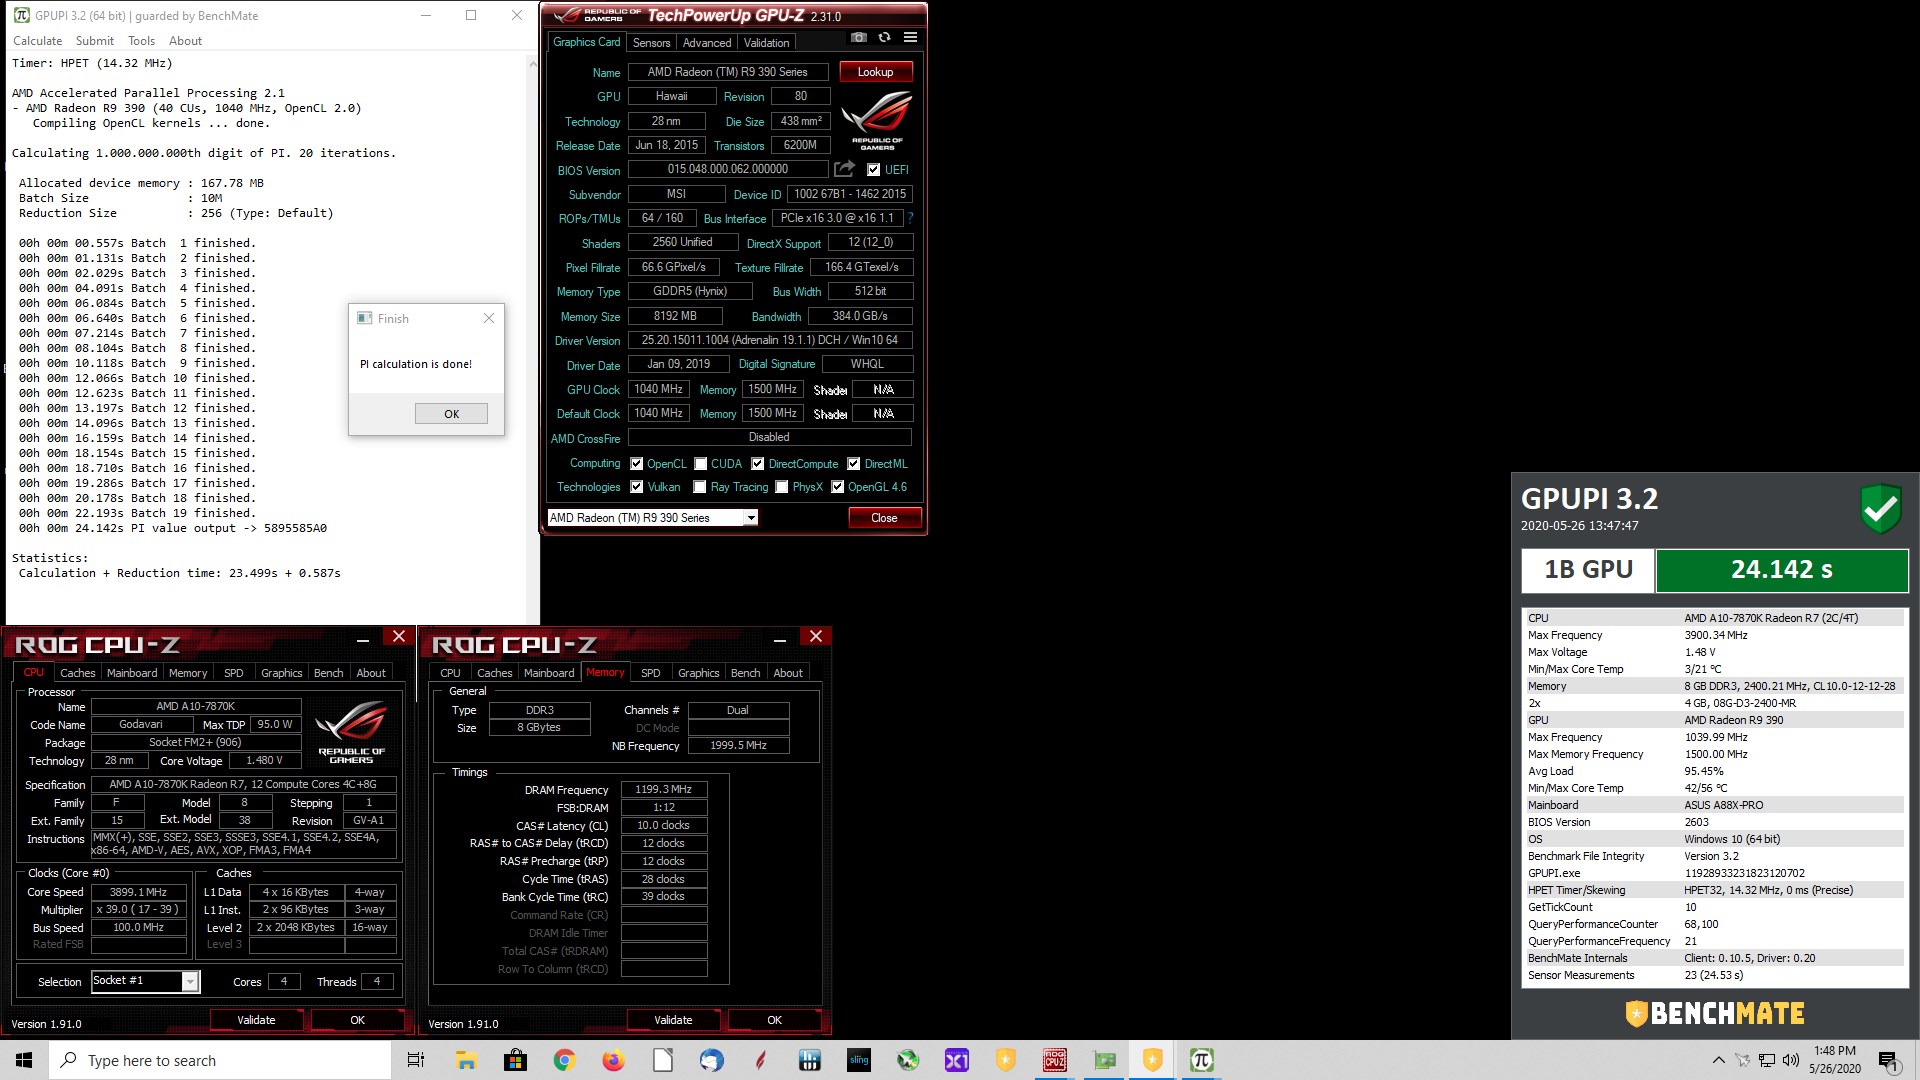Click DRAM Frequency 1199.3 MHz value
The width and height of the screenshot is (1920, 1080).
tap(664, 789)
